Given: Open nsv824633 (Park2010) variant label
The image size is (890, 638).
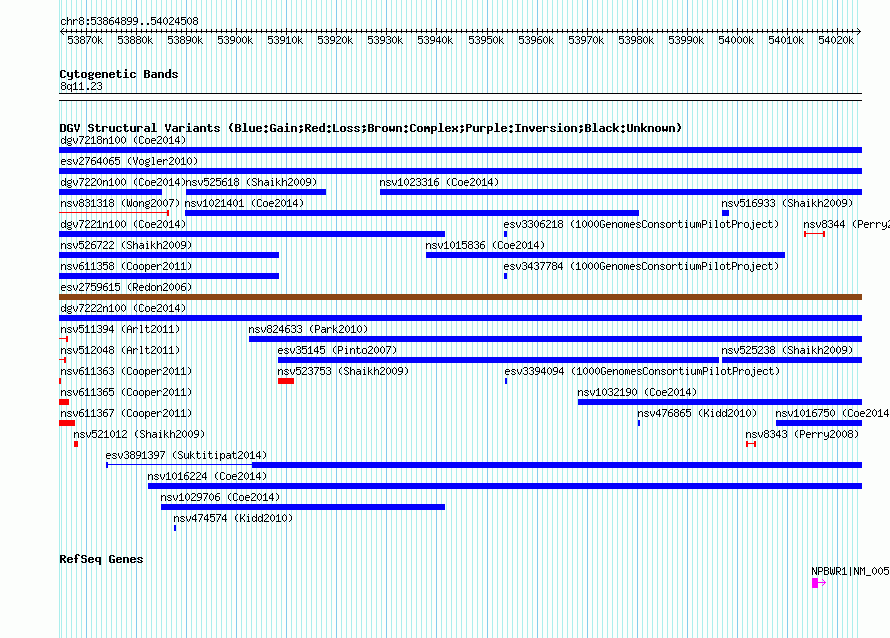Looking at the screenshot, I should (308, 329).
